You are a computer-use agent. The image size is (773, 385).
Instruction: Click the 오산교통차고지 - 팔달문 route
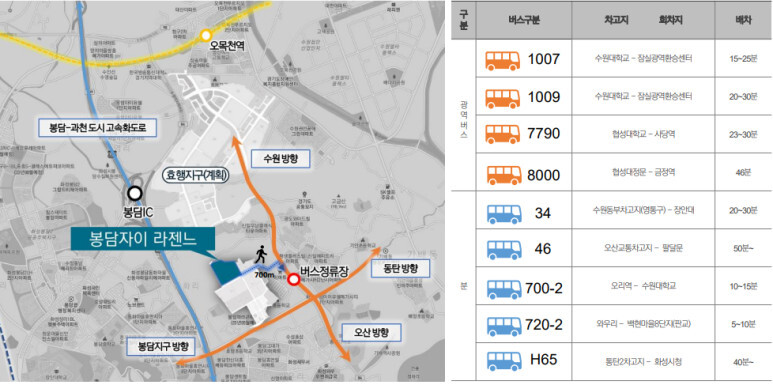tap(644, 248)
